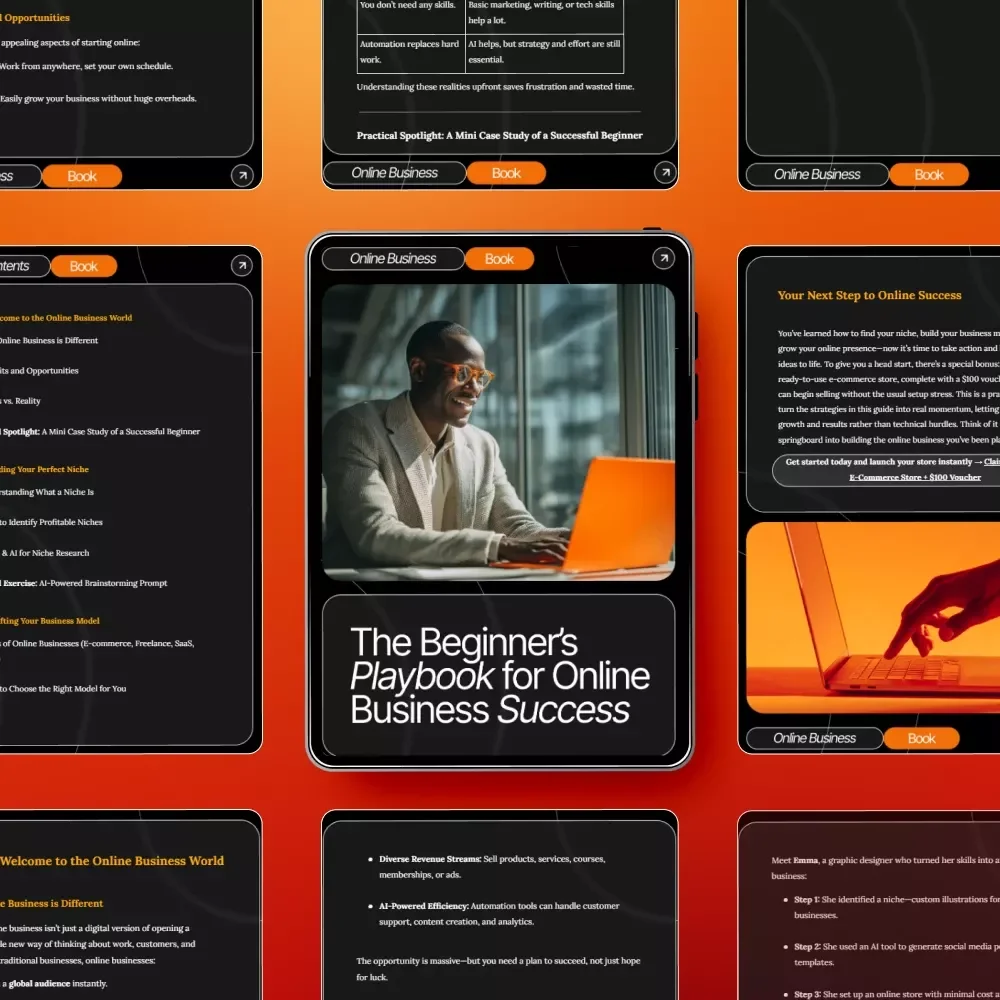Screen dimensions: 1000x1000
Task: Select Online Business pill on the cover tablet
Action: coord(393,259)
